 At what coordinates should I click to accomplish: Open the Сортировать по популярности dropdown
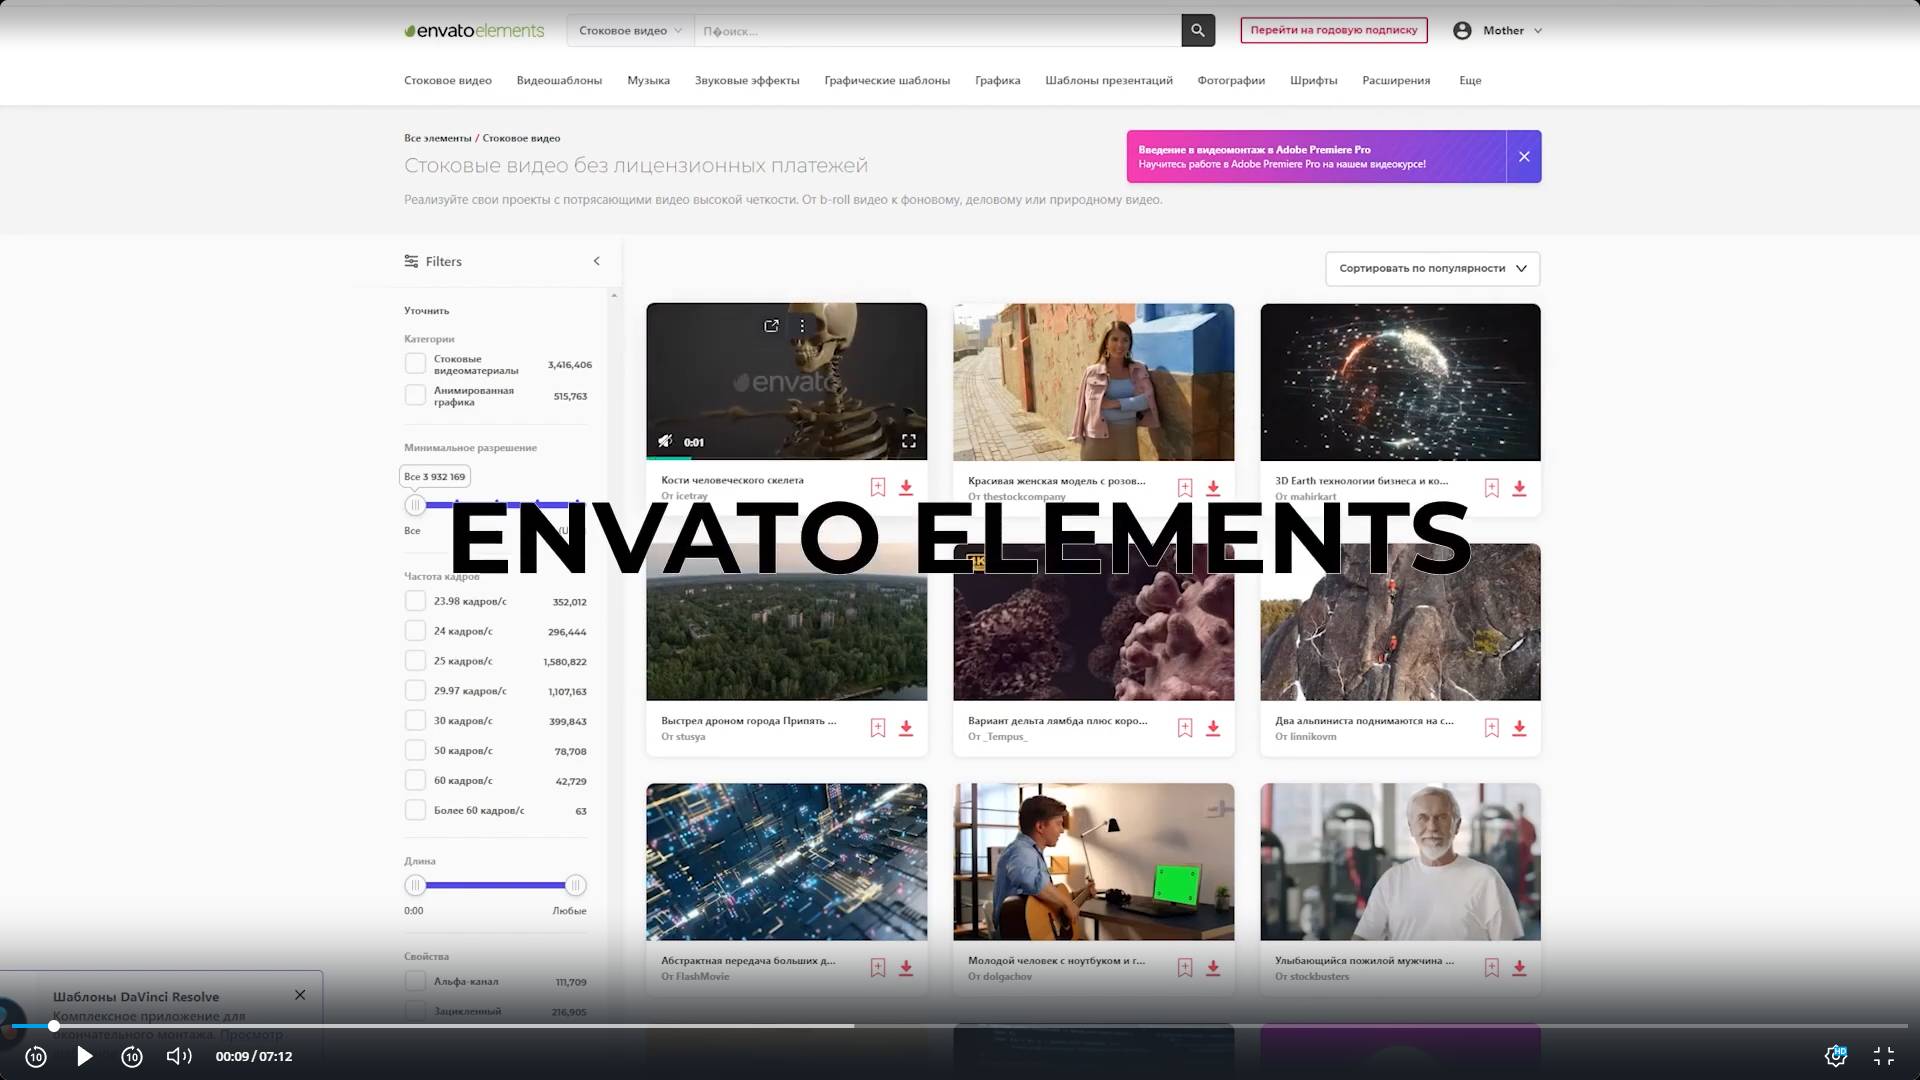(1432, 268)
